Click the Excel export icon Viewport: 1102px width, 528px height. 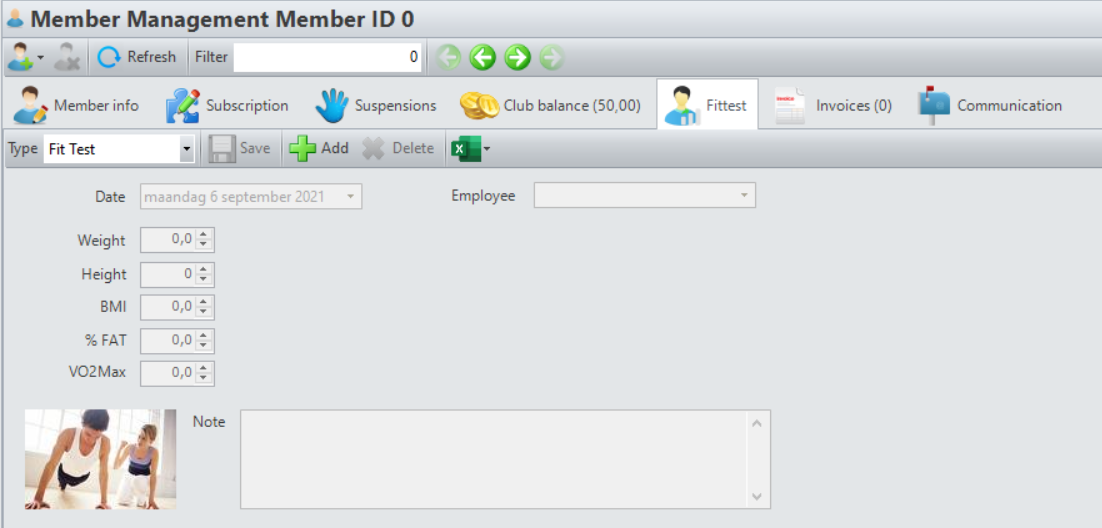point(464,149)
